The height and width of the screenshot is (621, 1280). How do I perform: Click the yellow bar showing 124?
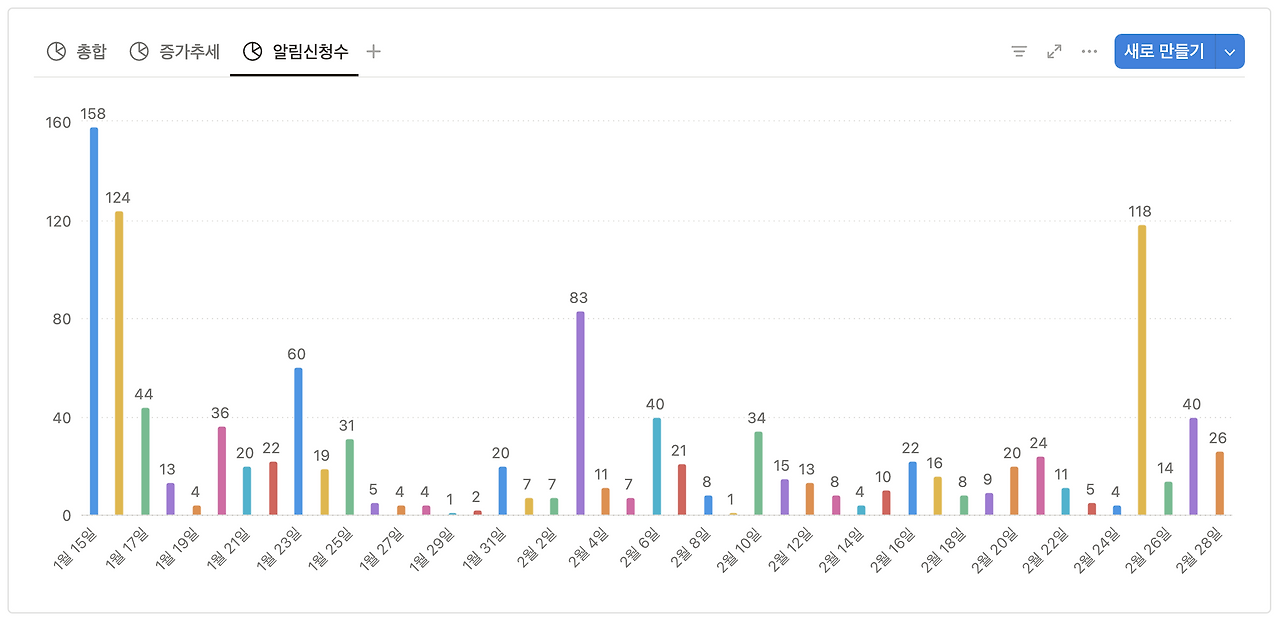(118, 360)
